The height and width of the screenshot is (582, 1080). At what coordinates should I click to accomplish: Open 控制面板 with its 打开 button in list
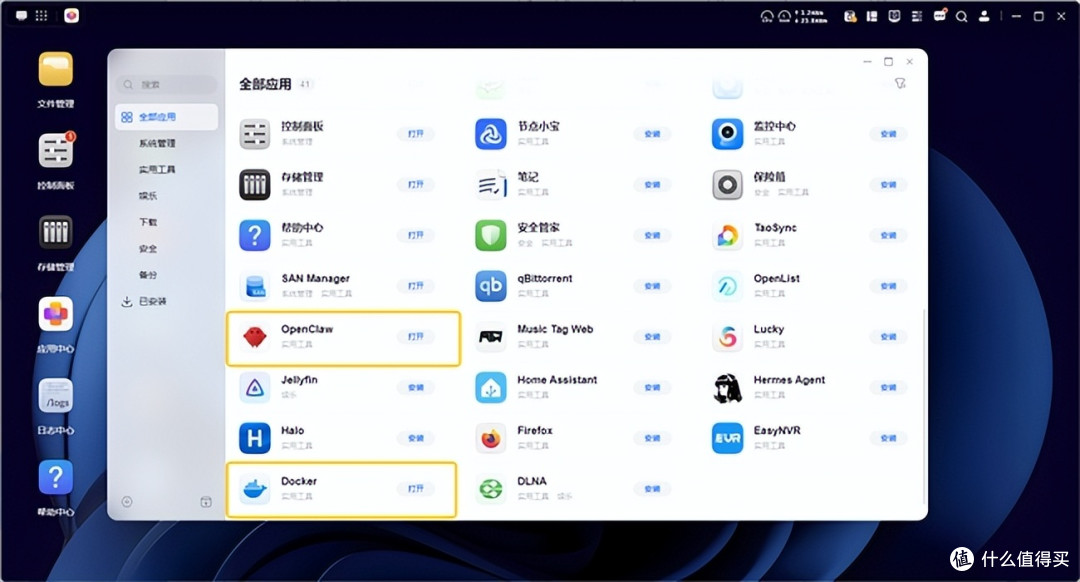tap(415, 134)
